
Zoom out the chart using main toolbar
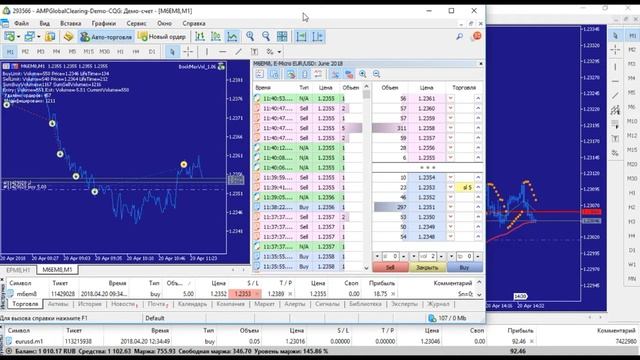(266, 37)
